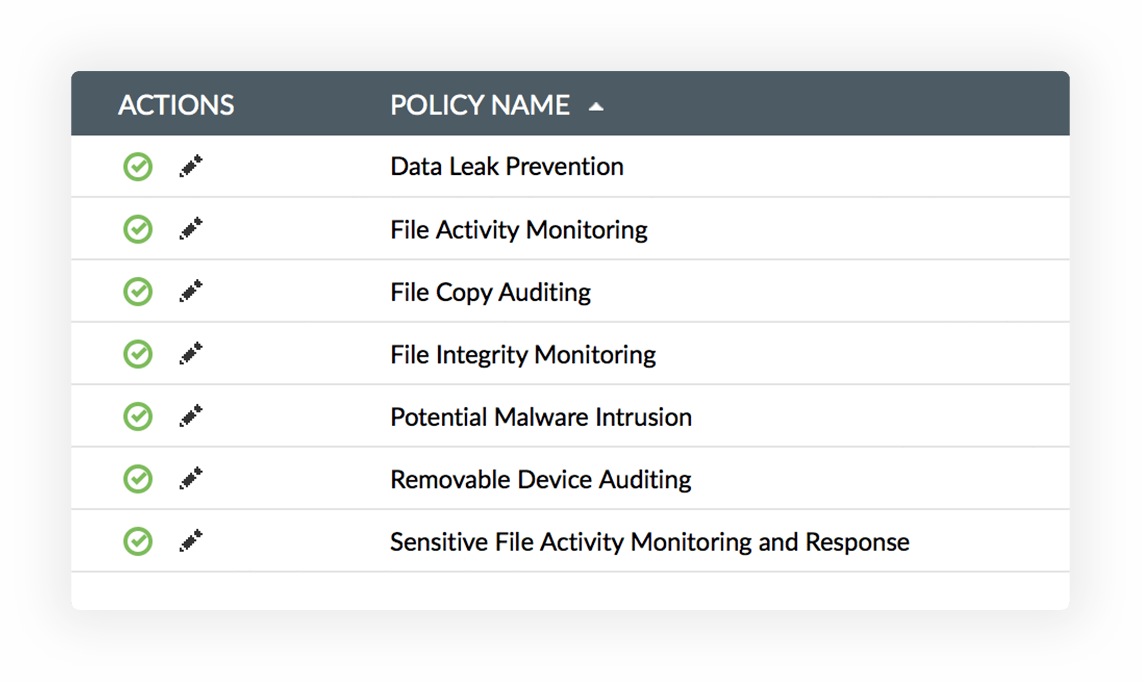
Task: Select the Potential Malware Intrusion policy name
Action: 541,417
